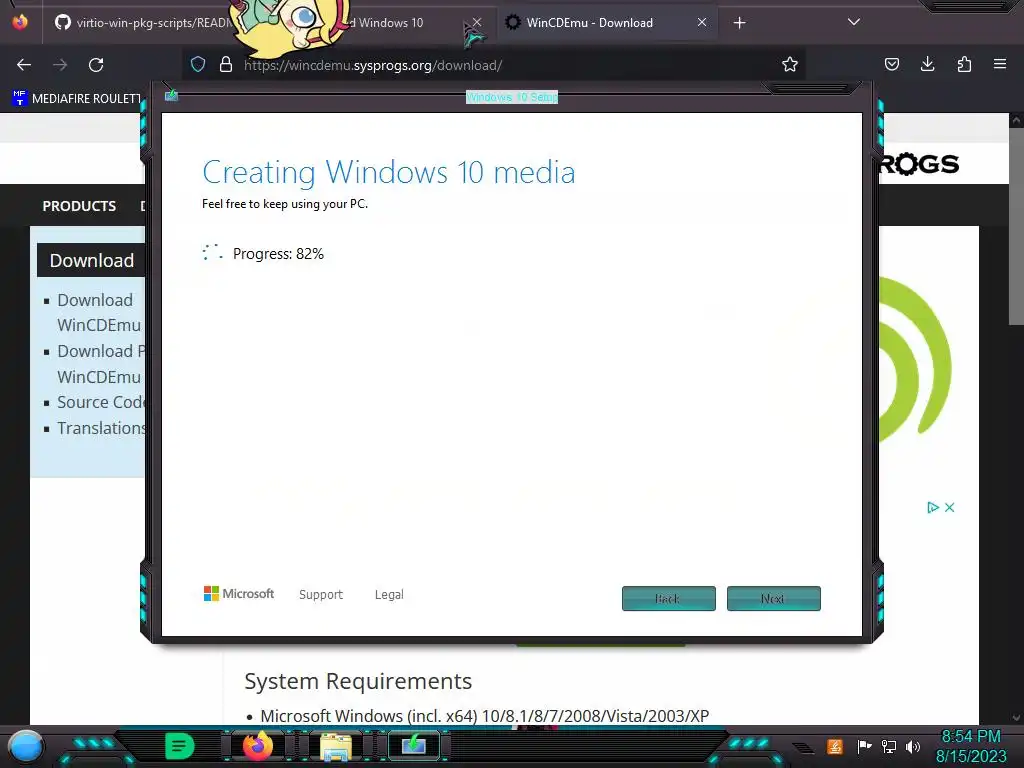This screenshot has height=768, width=1024.
Task: Open the Support link in the setup dialog
Action: tap(321, 594)
